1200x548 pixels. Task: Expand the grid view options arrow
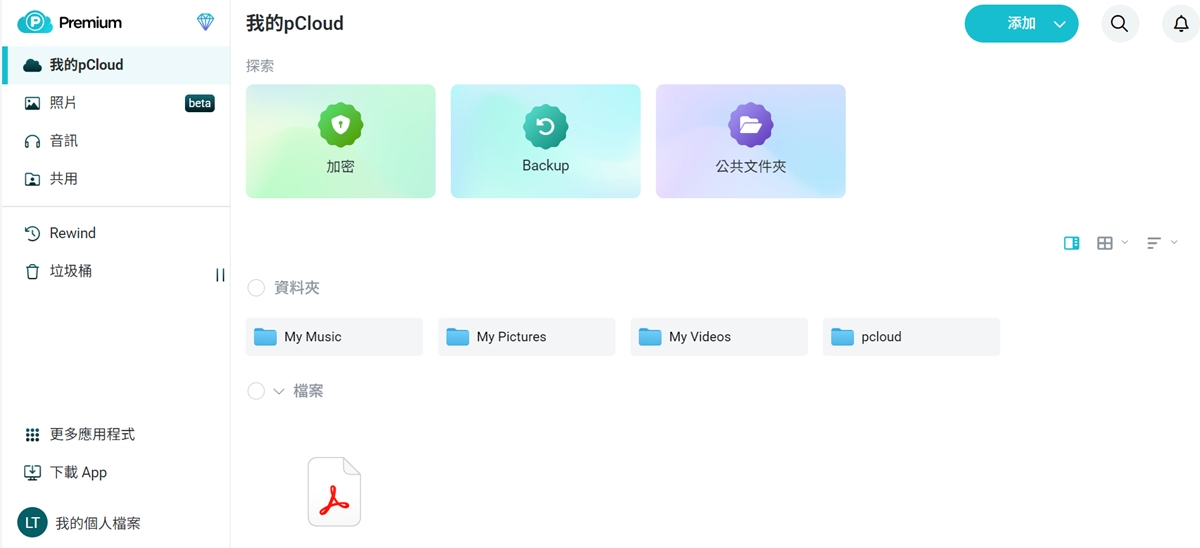(x=1125, y=243)
